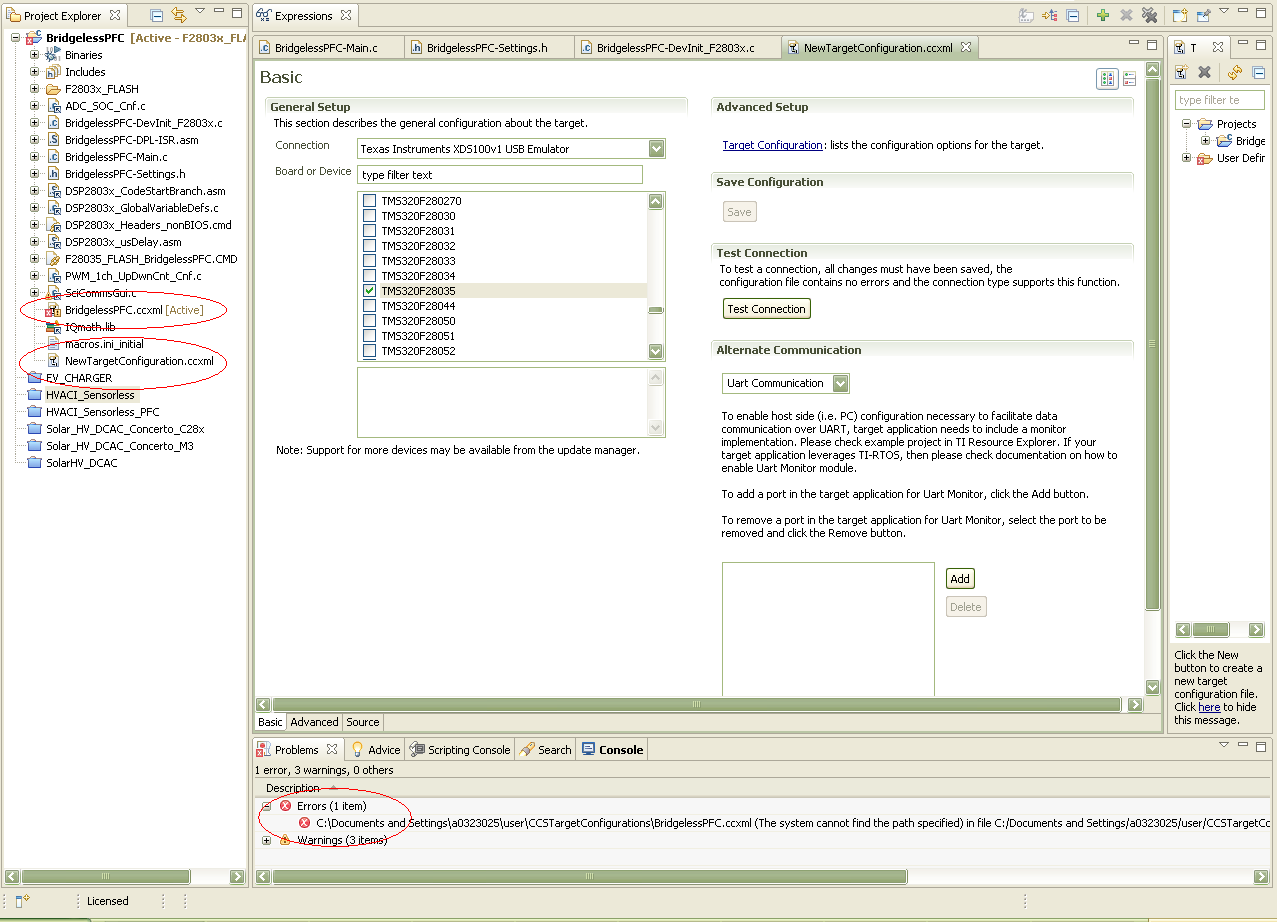The height and width of the screenshot is (922, 1279).
Task: Open the Advice tab
Action: (x=375, y=750)
